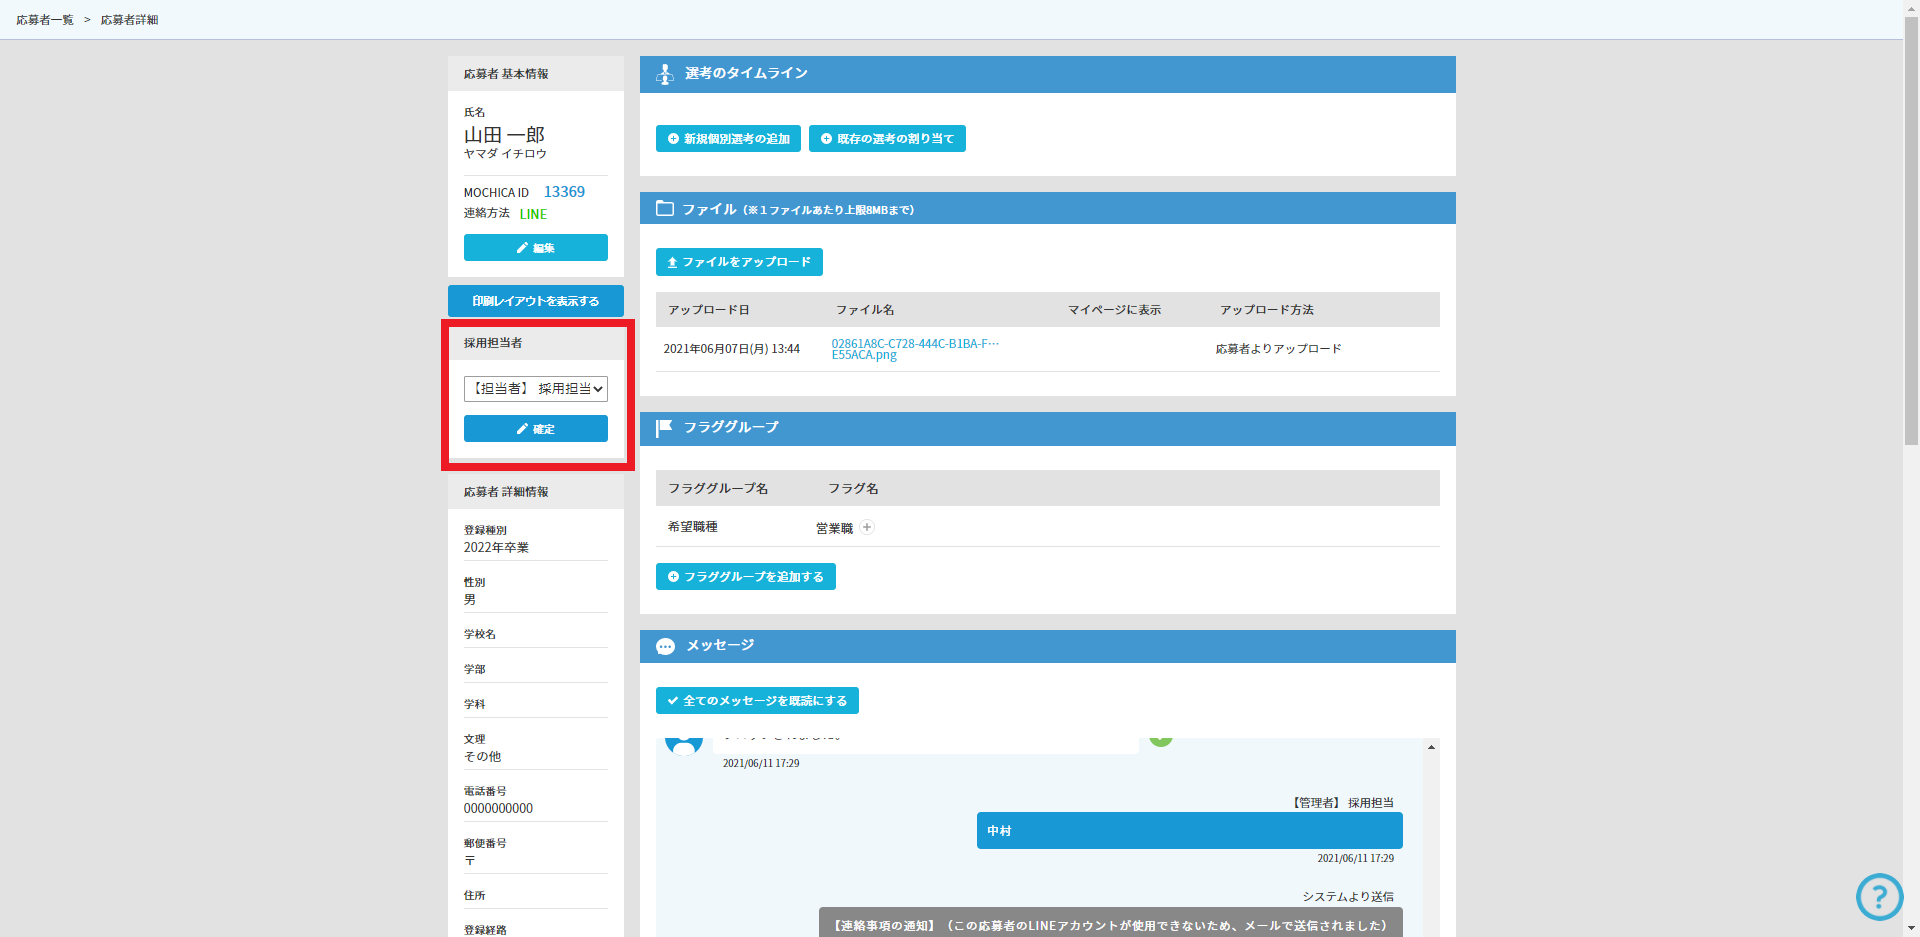Screen dimensions: 1920x937
Task: Click the timeline header person icon
Action: point(664,74)
